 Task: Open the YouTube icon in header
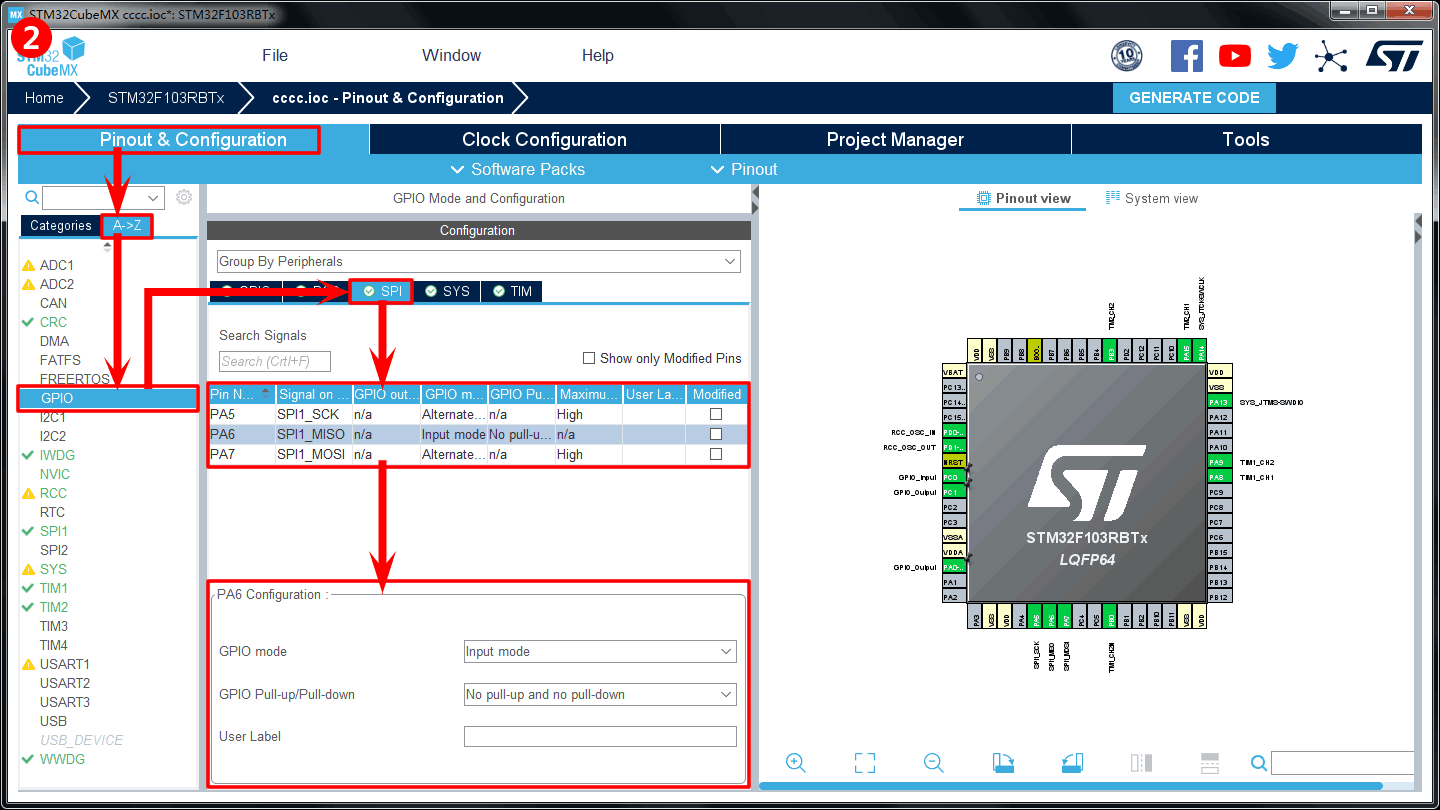(x=1235, y=56)
